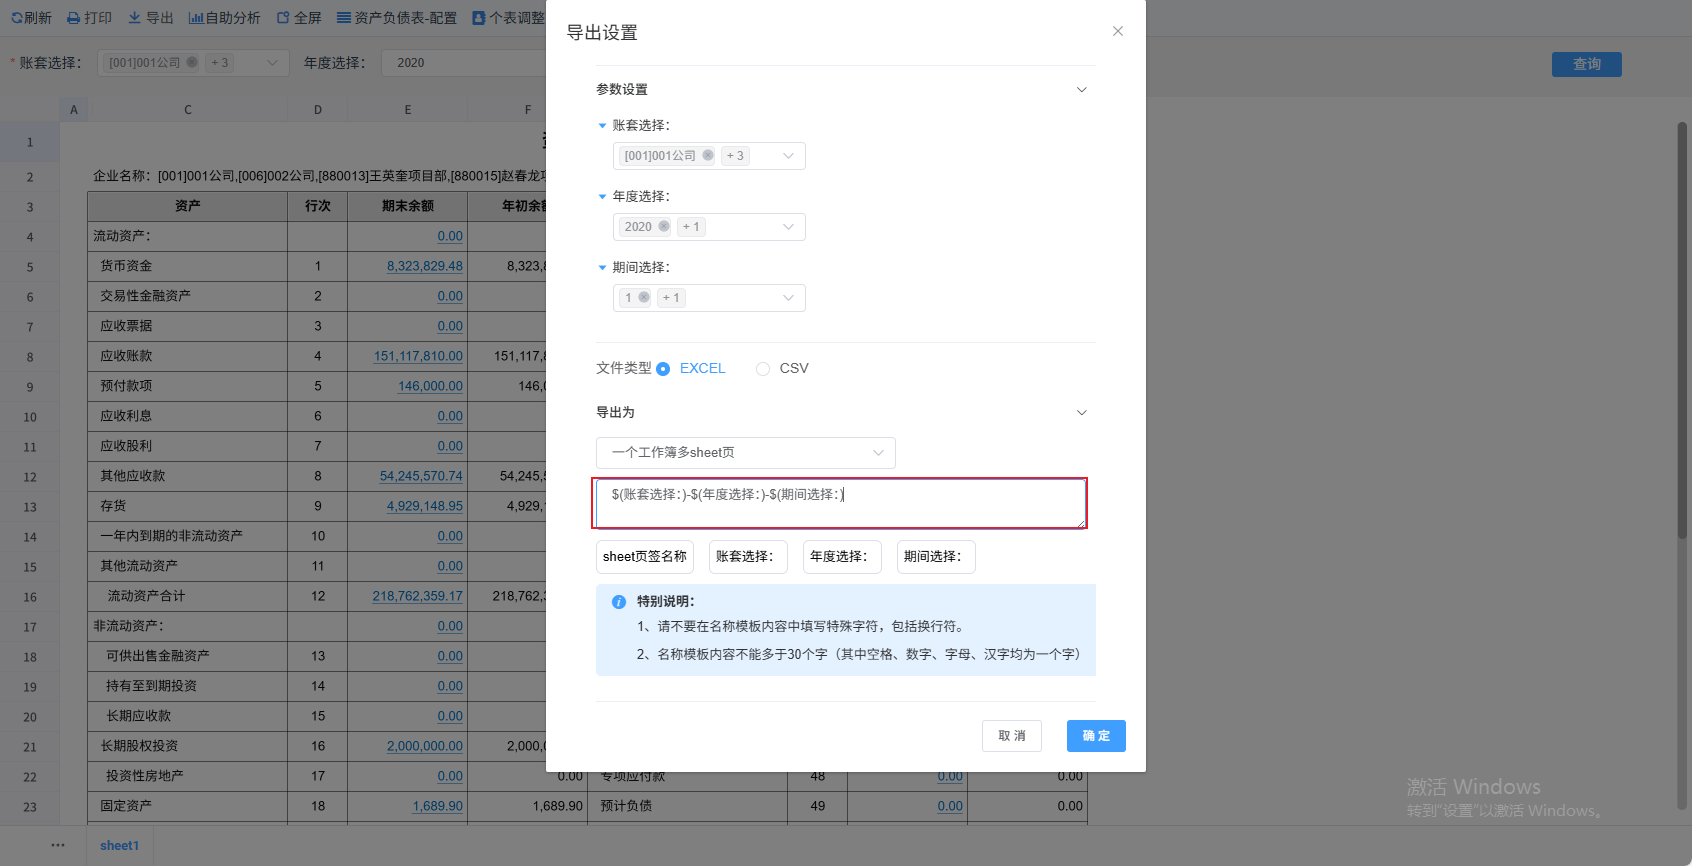Select EXCEL file type
Screen dimensions: 1692x866
coord(663,369)
